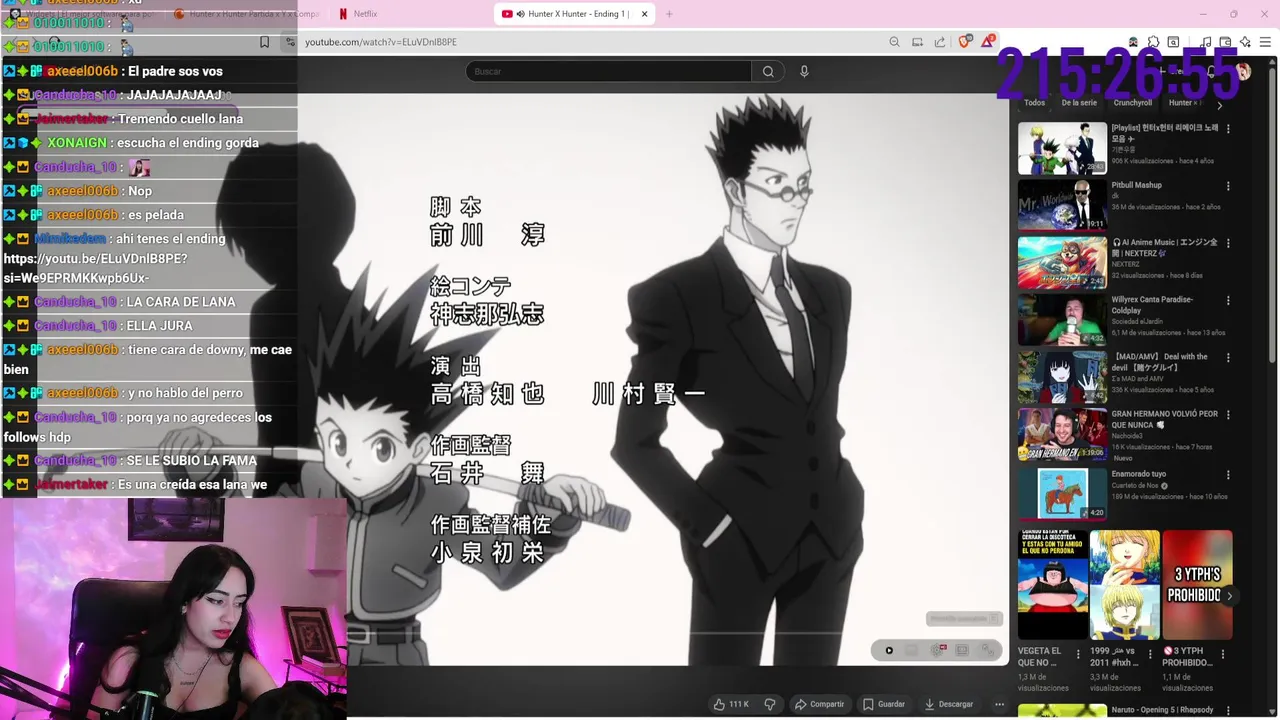Open Willyrex Canta Paradise thumbnail
This screenshot has height=720, width=1280.
(1062, 319)
